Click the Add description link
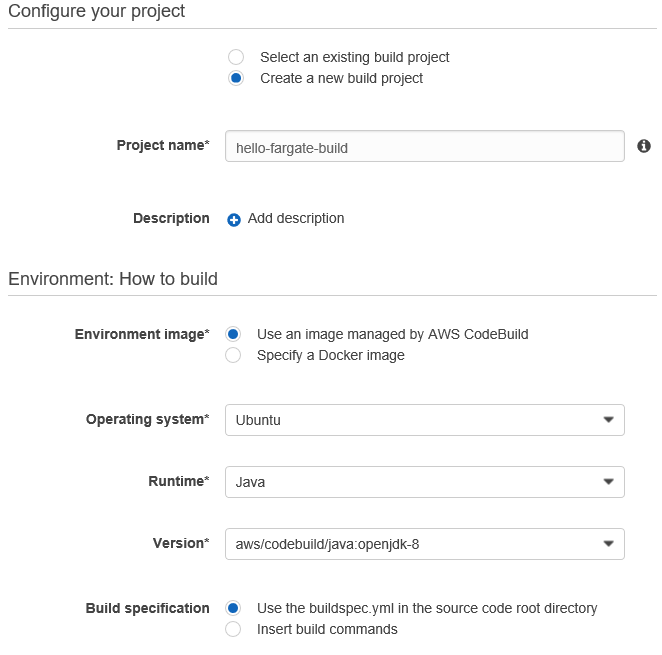This screenshot has height=655, width=662. pyautogui.click(x=296, y=219)
